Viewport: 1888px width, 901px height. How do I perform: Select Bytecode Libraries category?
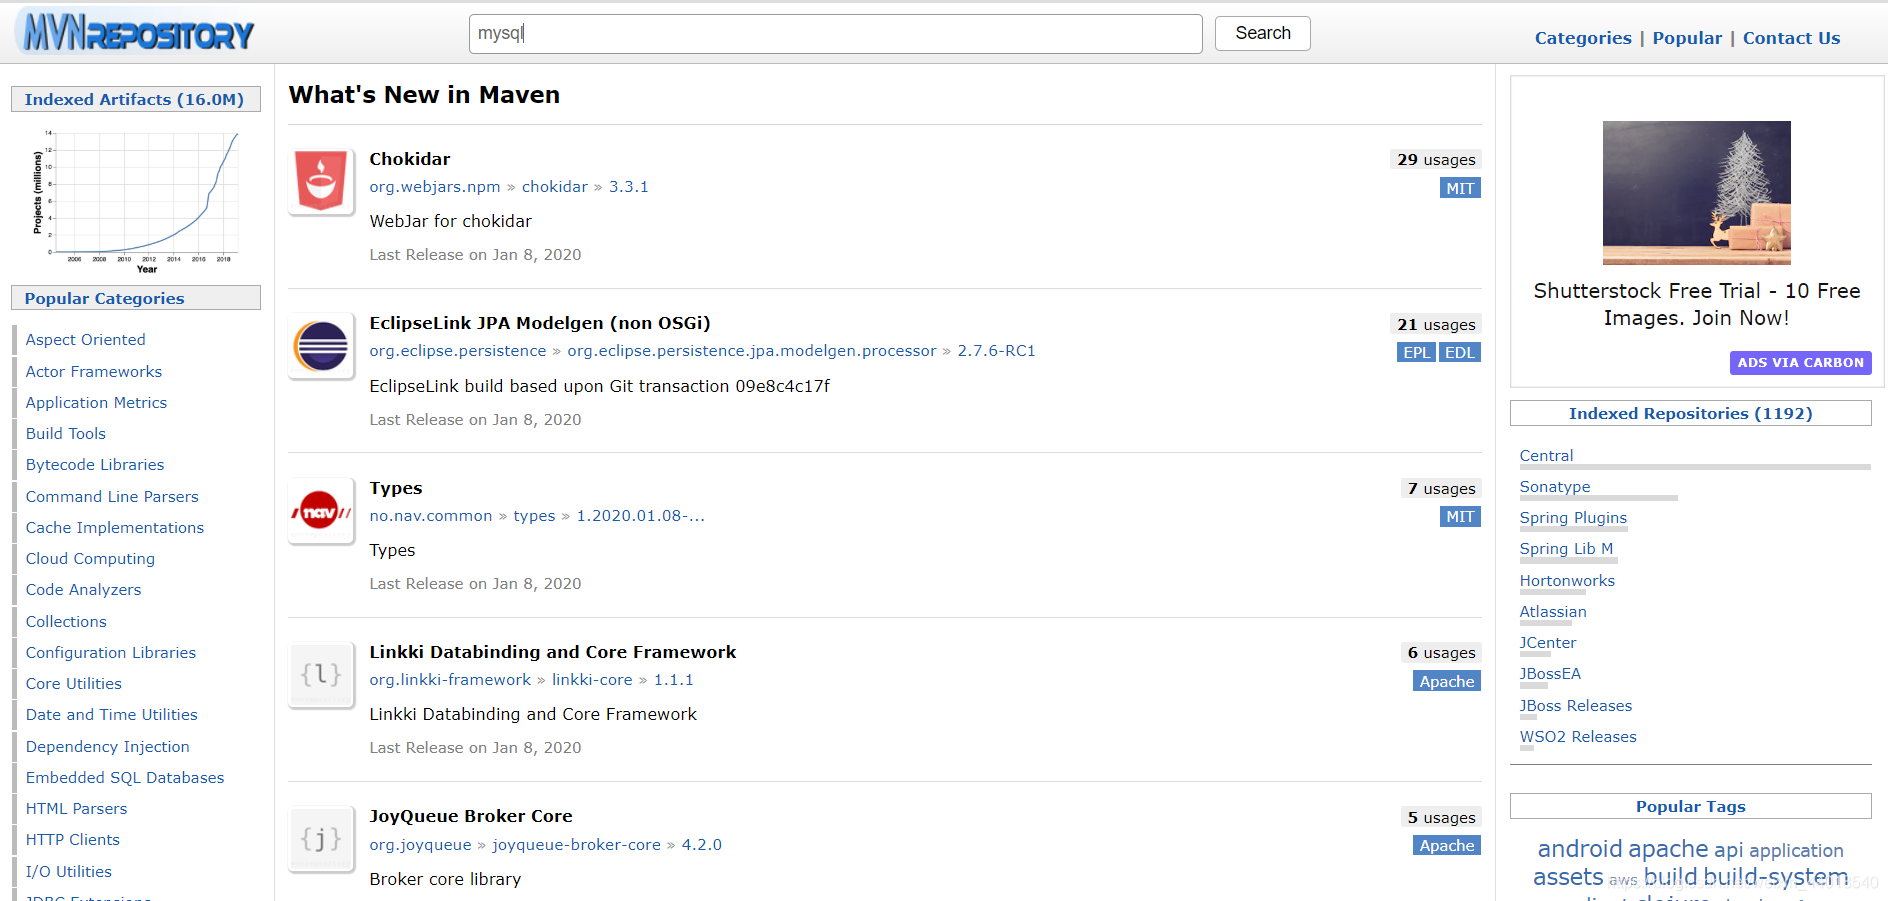94,464
